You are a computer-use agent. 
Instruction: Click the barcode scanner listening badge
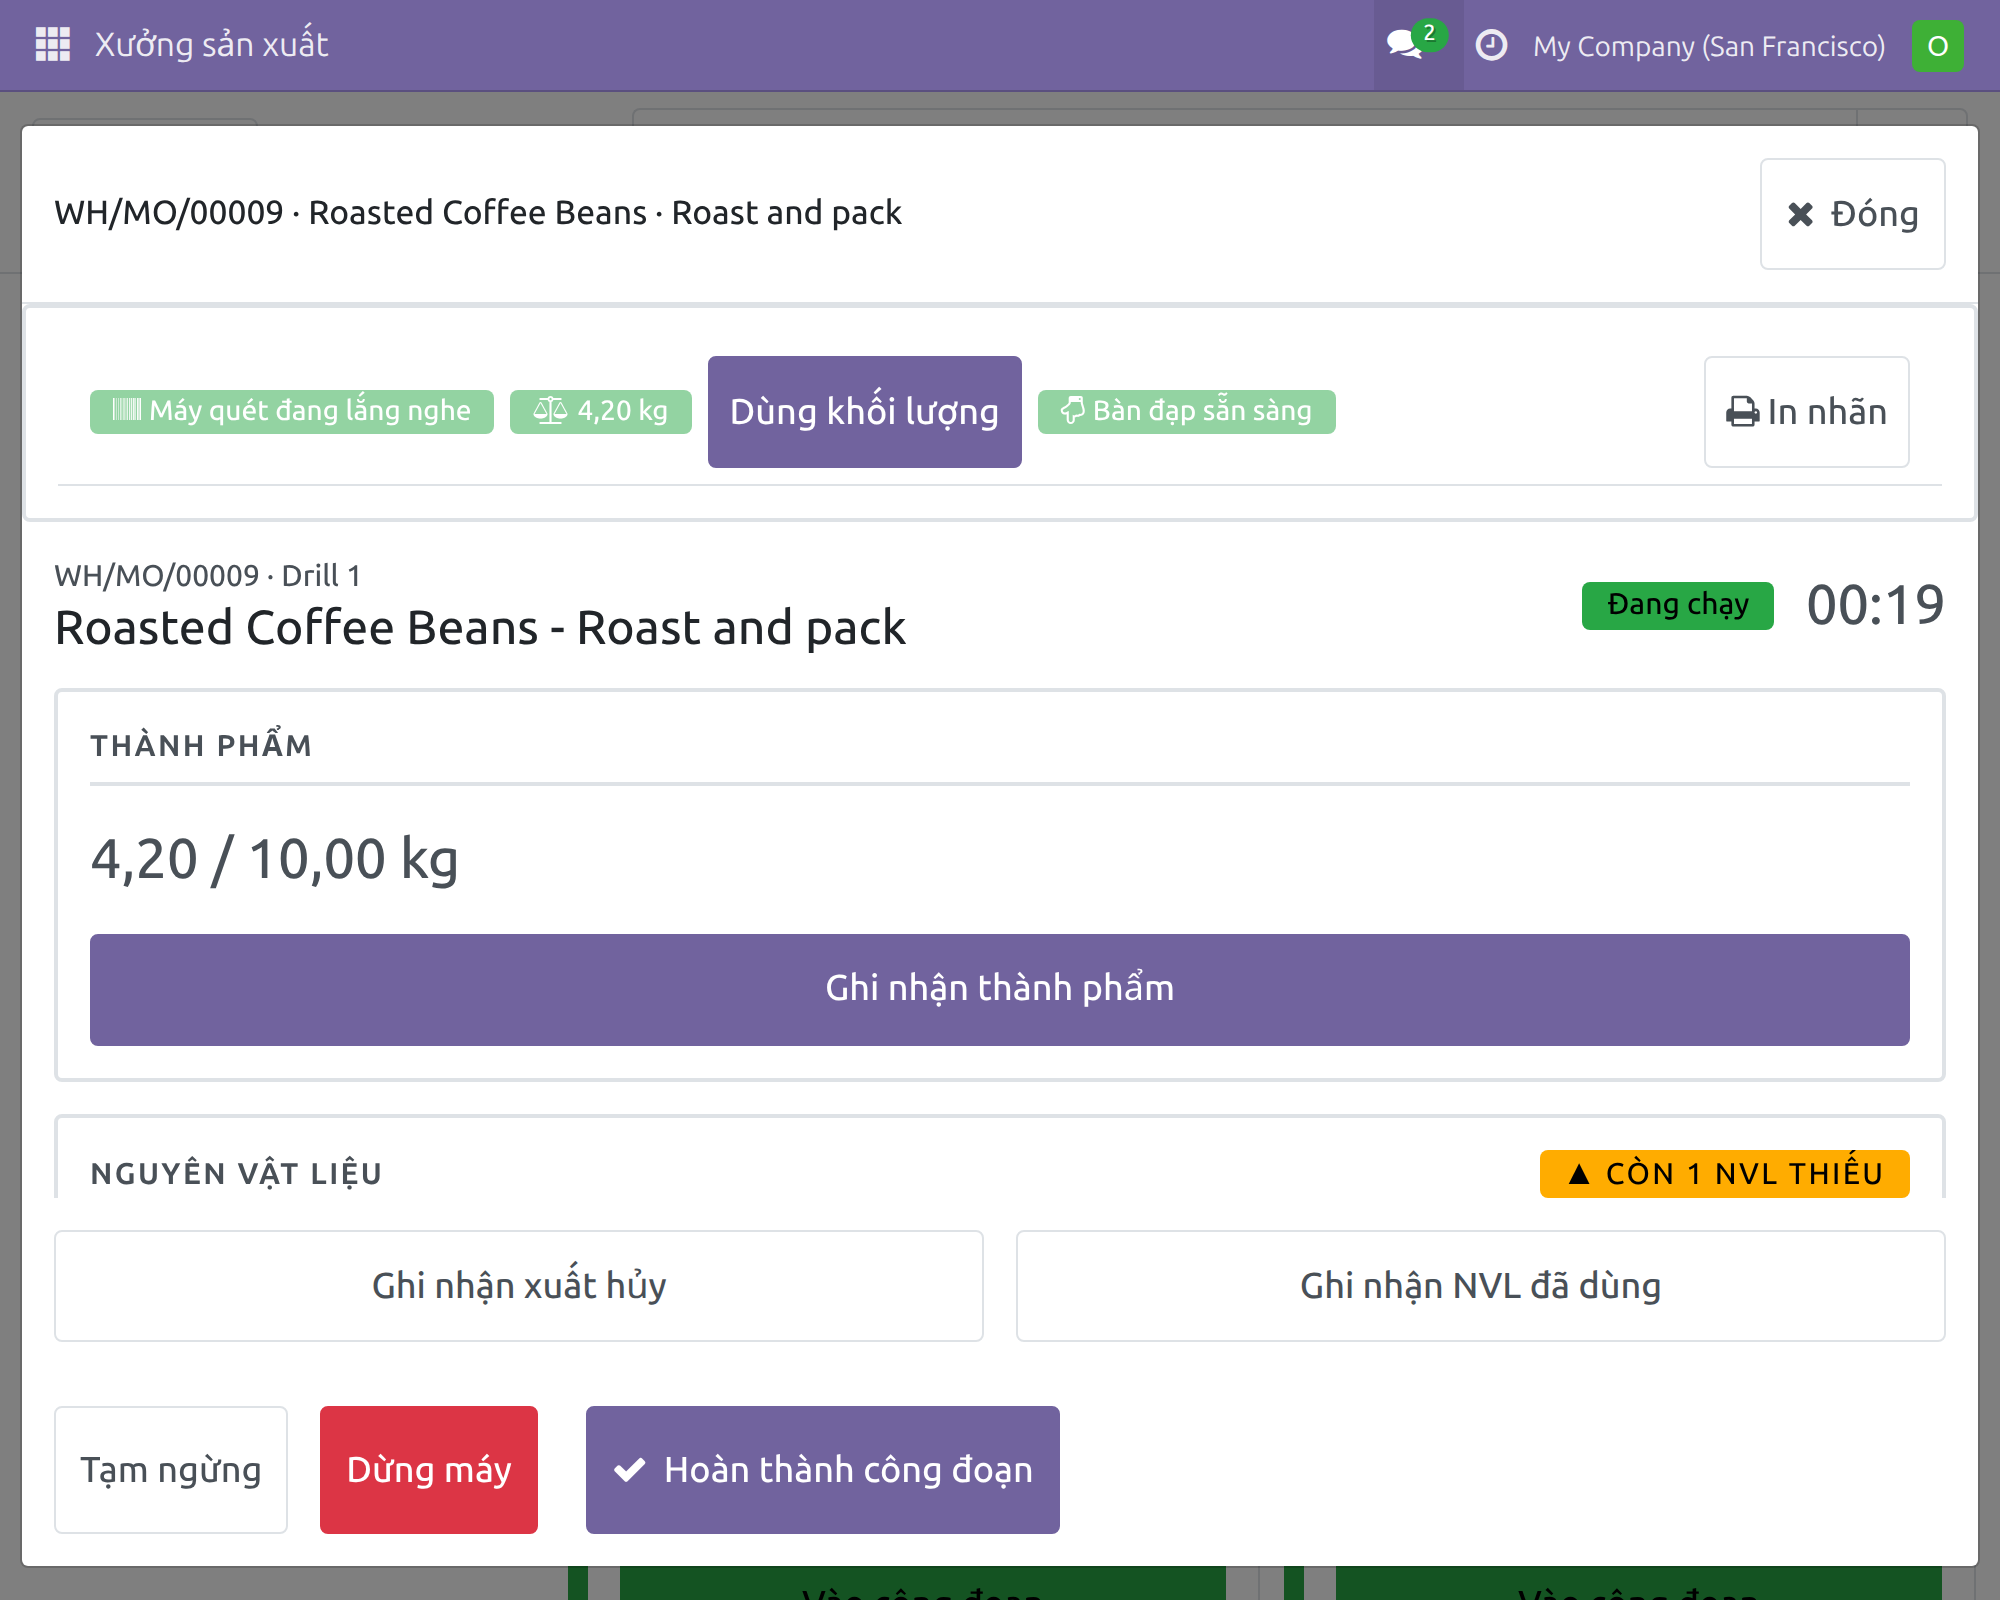[292, 411]
